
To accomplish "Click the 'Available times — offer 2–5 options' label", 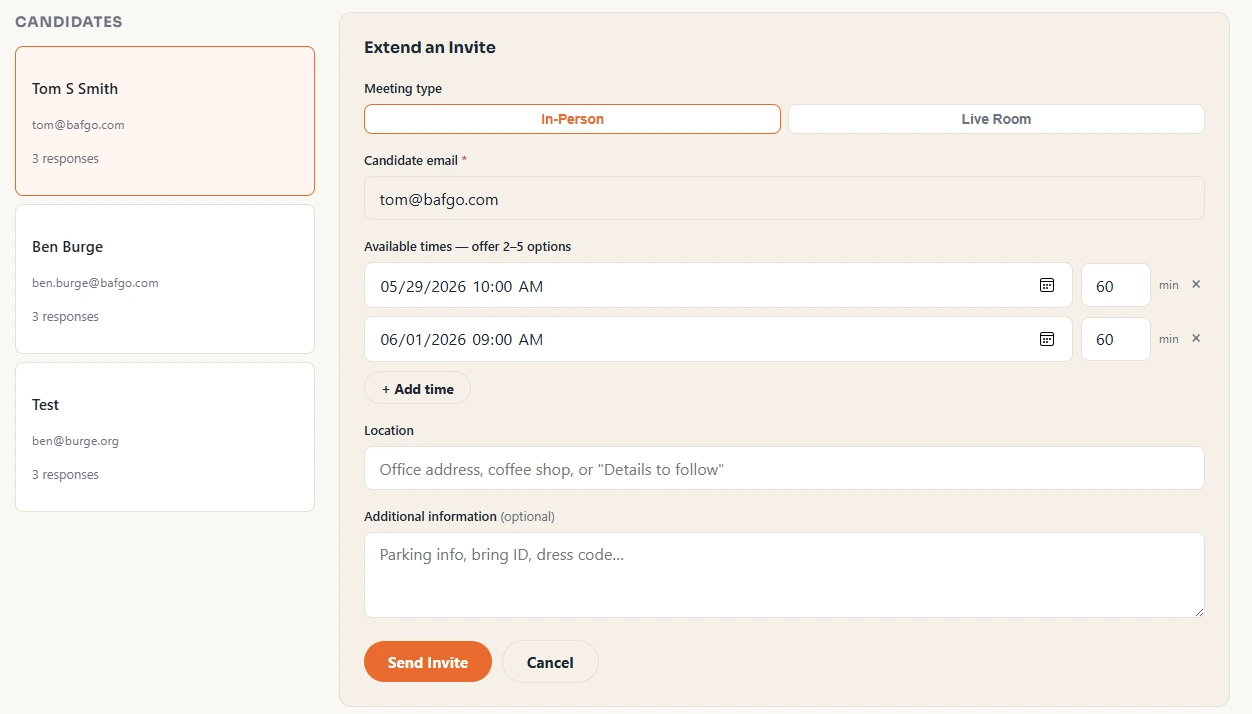I will (468, 246).
